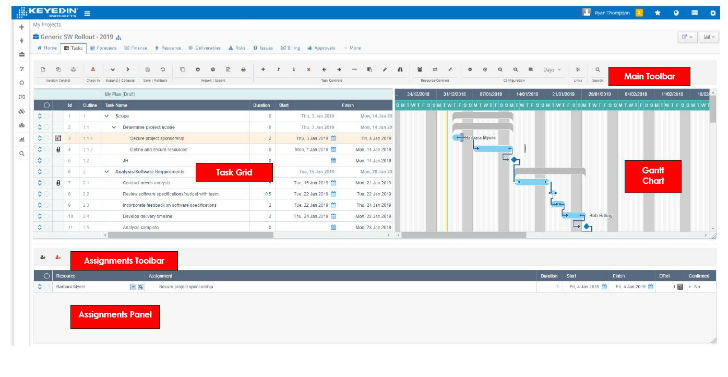Screen dimensions: 728x377
Task: Click the find binoculars icon in toolbar
Action: tap(400, 70)
